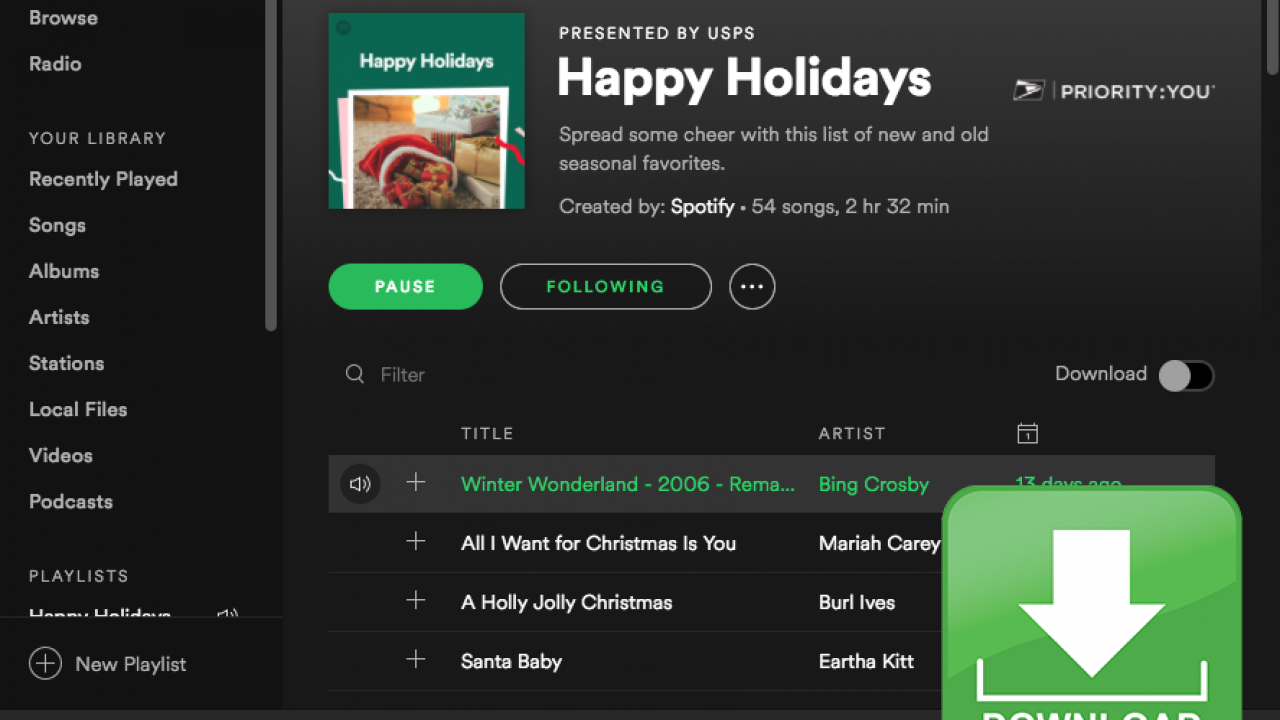Save A Holly Jolly Christmas with plus icon

pyautogui.click(x=416, y=601)
